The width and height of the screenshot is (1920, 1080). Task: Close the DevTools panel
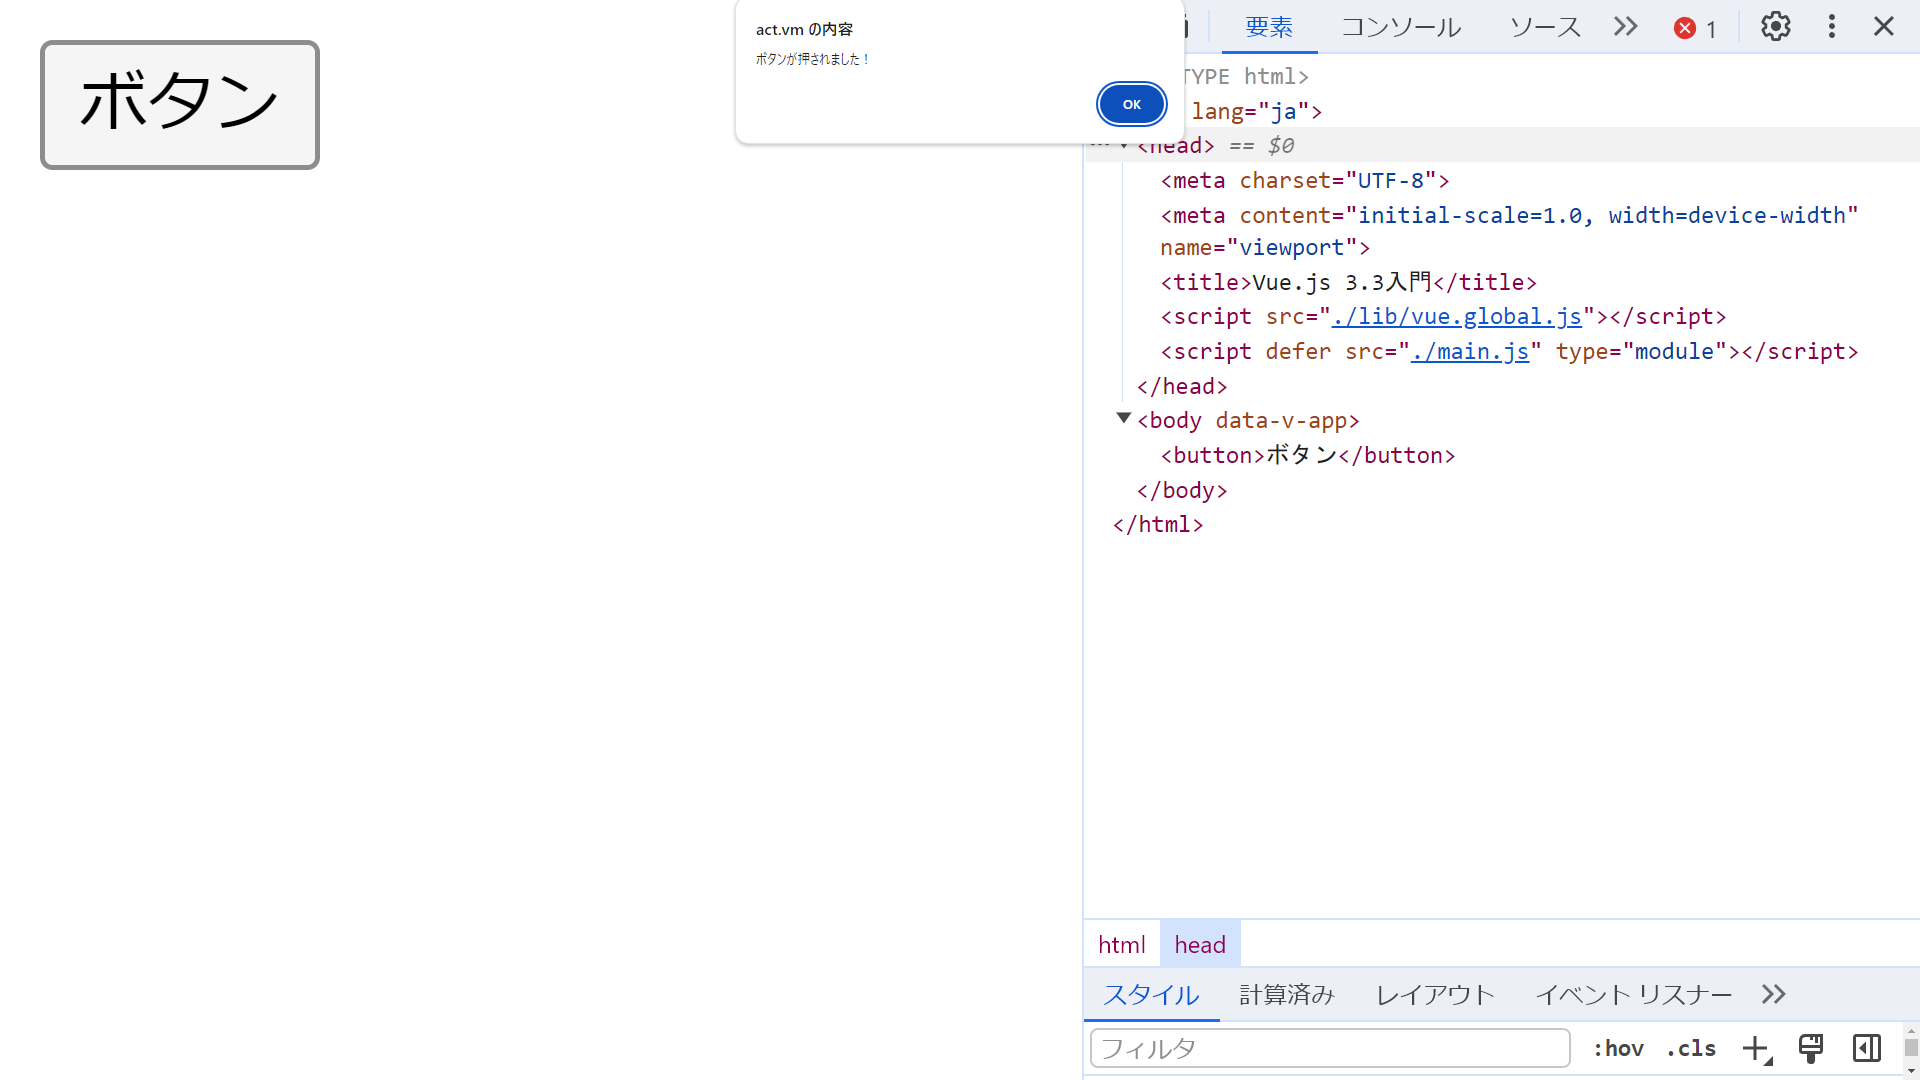[x=1884, y=27]
